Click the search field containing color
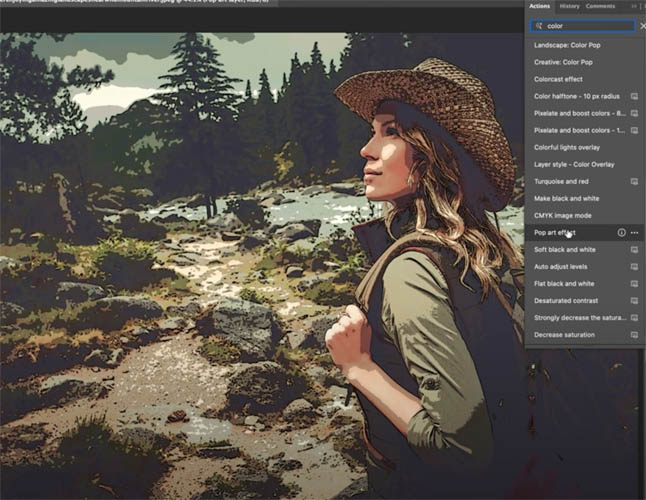The width and height of the screenshot is (646, 500). click(x=583, y=26)
